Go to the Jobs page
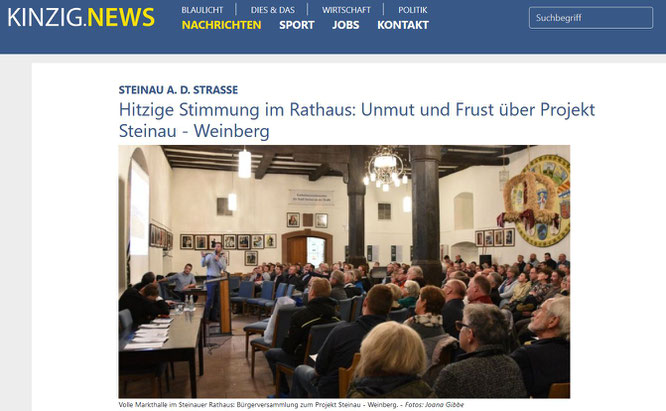The width and height of the screenshot is (666, 411). coord(346,25)
